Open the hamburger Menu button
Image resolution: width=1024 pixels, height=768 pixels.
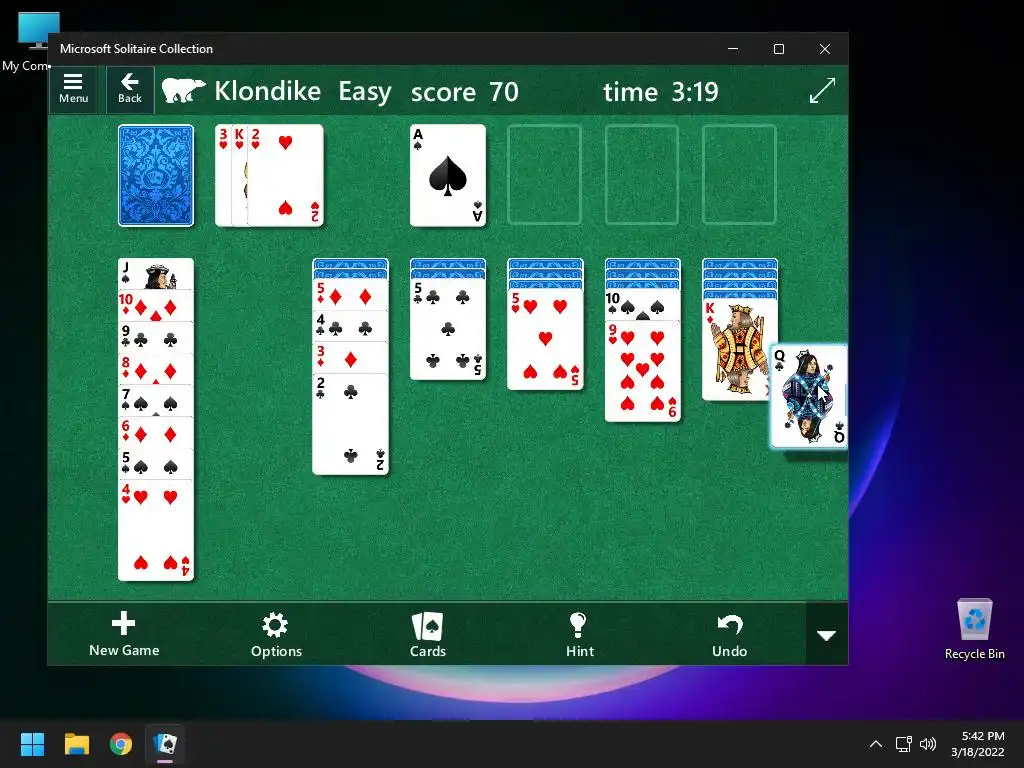click(x=73, y=89)
